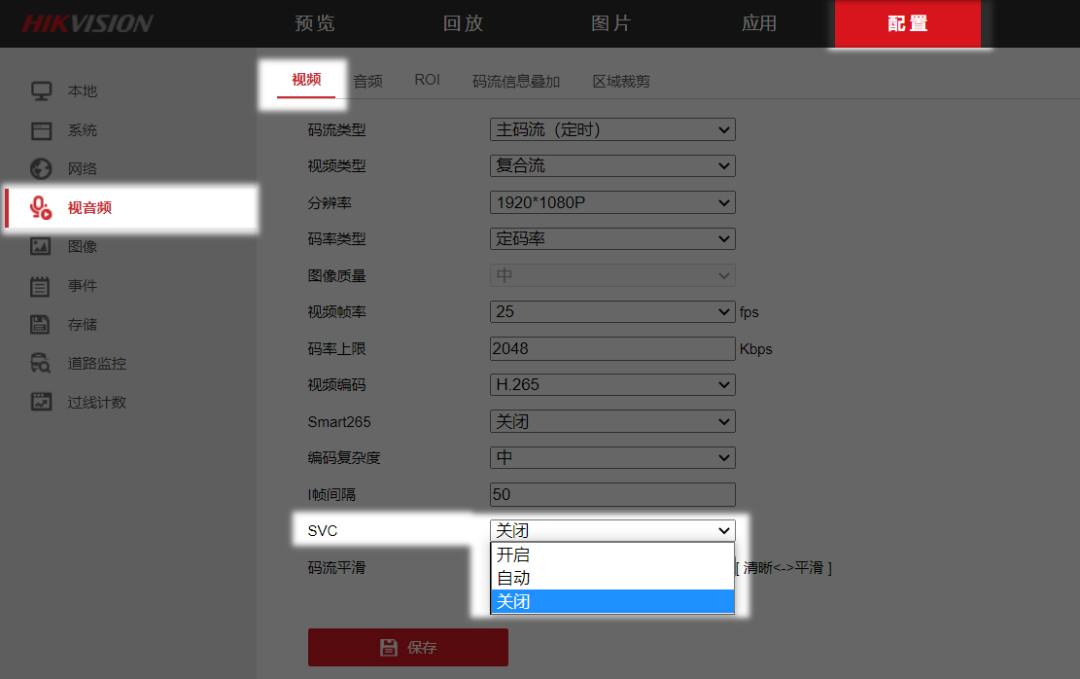
Task: Select the 系统 (System) sidebar icon
Action: (x=40, y=130)
